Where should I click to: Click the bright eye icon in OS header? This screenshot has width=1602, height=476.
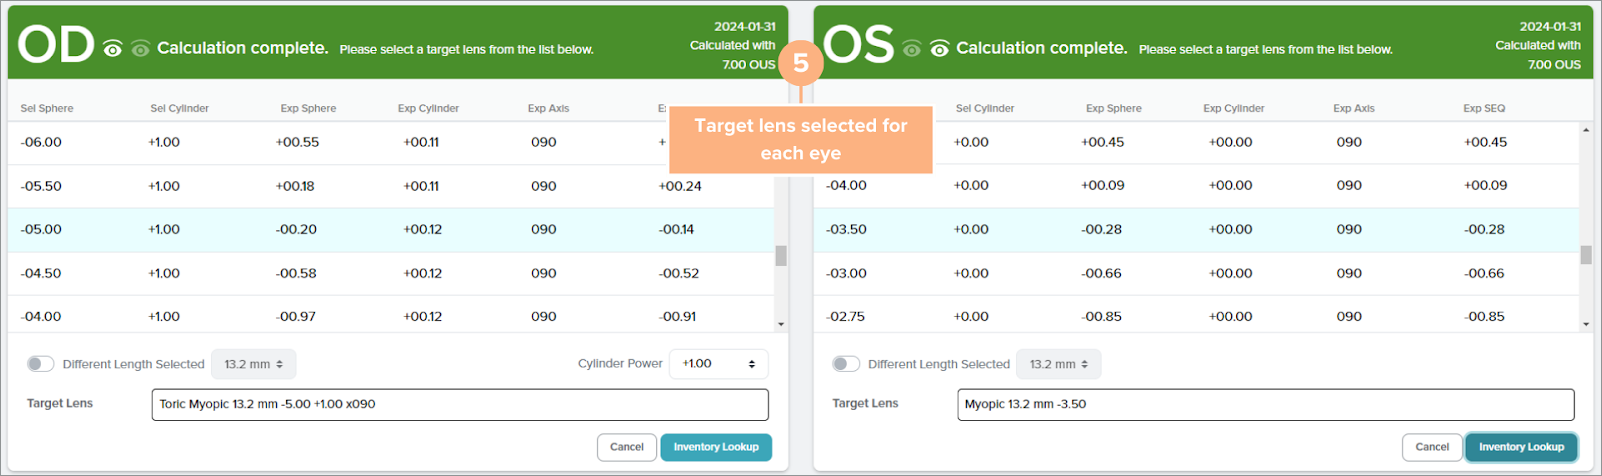tap(939, 49)
